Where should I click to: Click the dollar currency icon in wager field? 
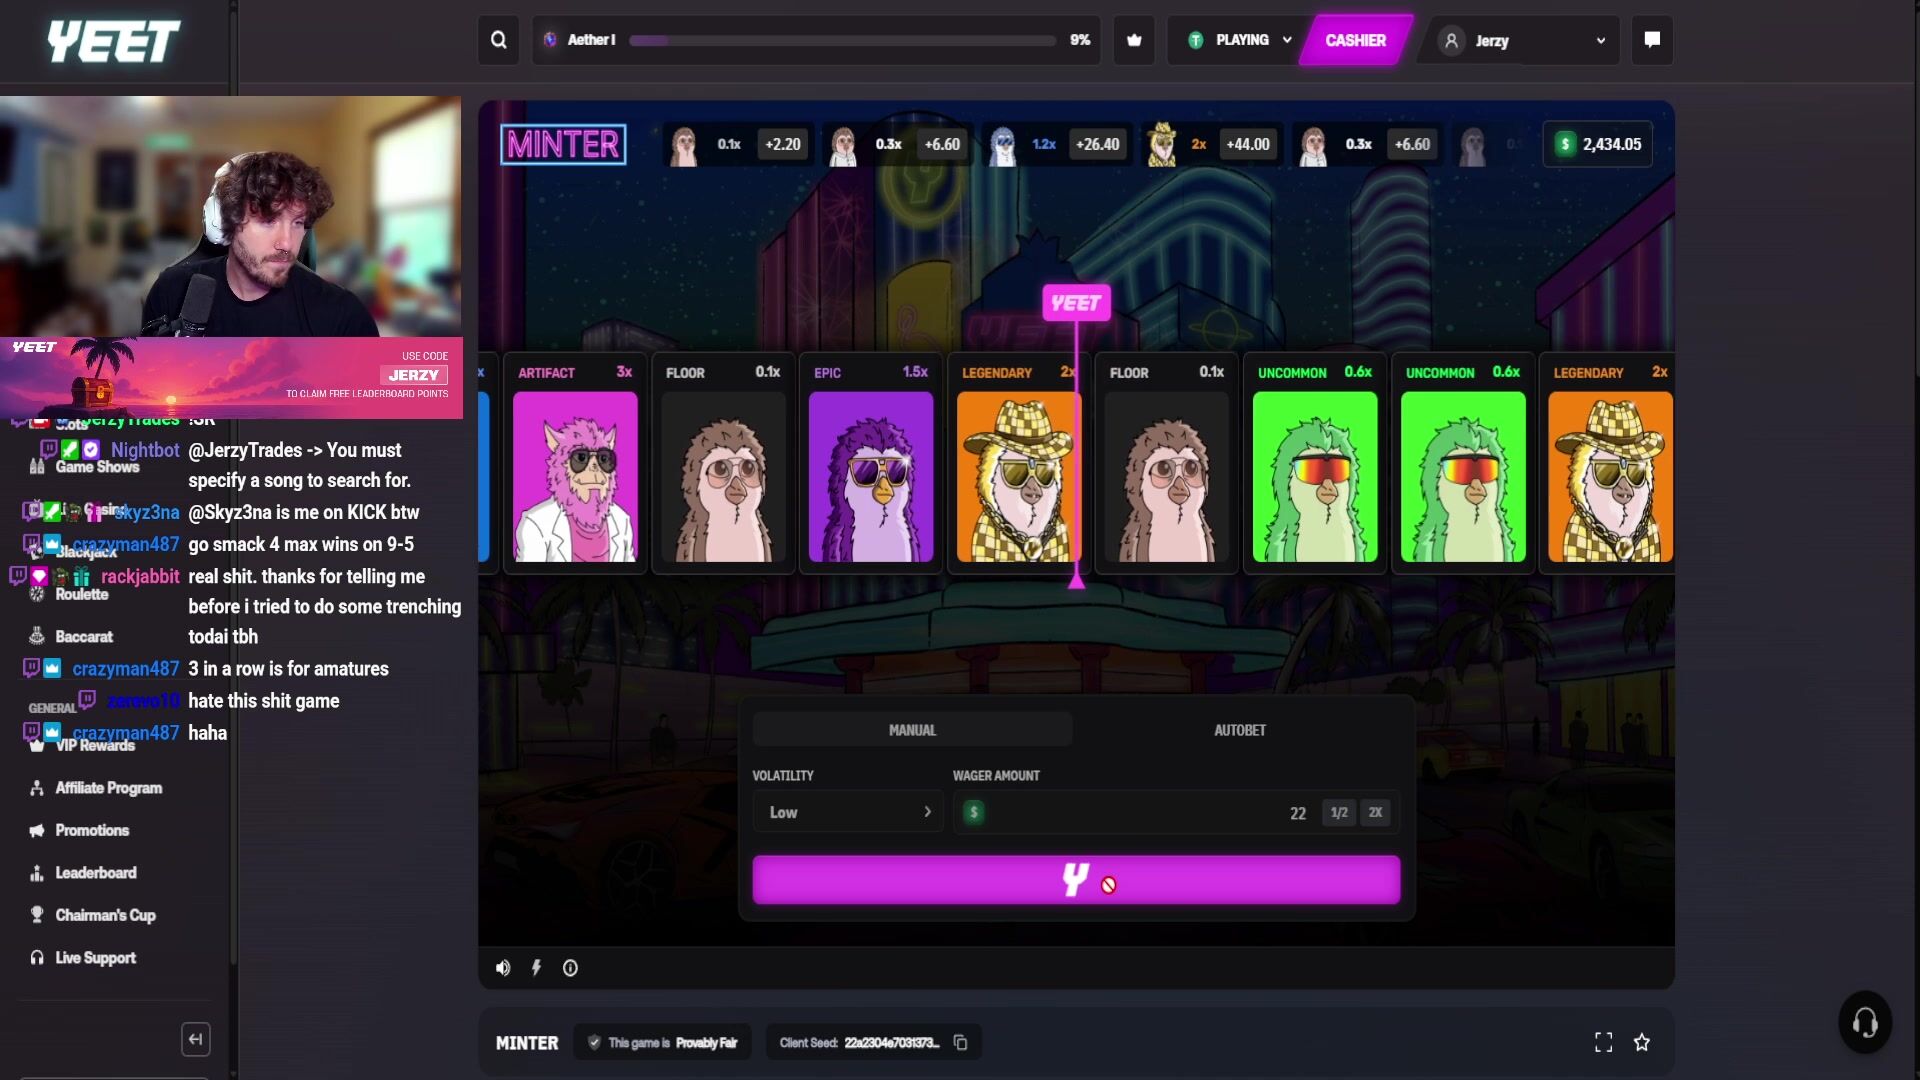click(973, 812)
